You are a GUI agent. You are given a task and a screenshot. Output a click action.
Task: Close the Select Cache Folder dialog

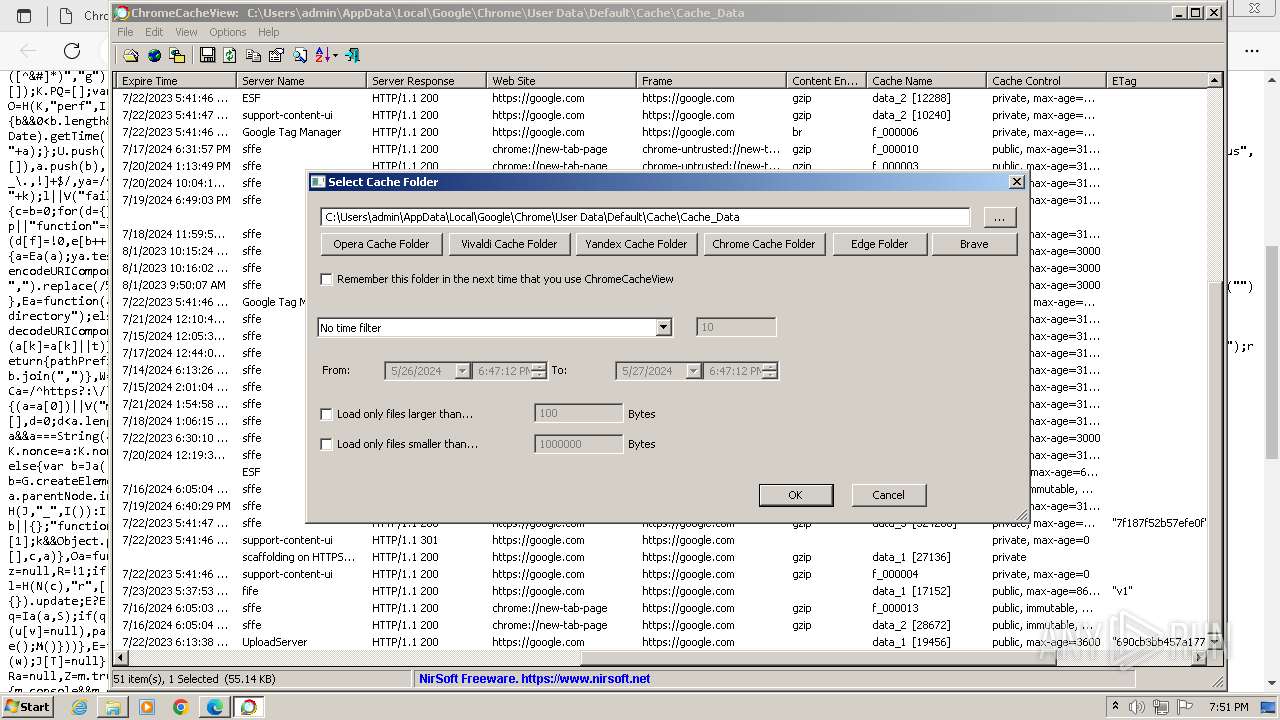pos(1016,182)
